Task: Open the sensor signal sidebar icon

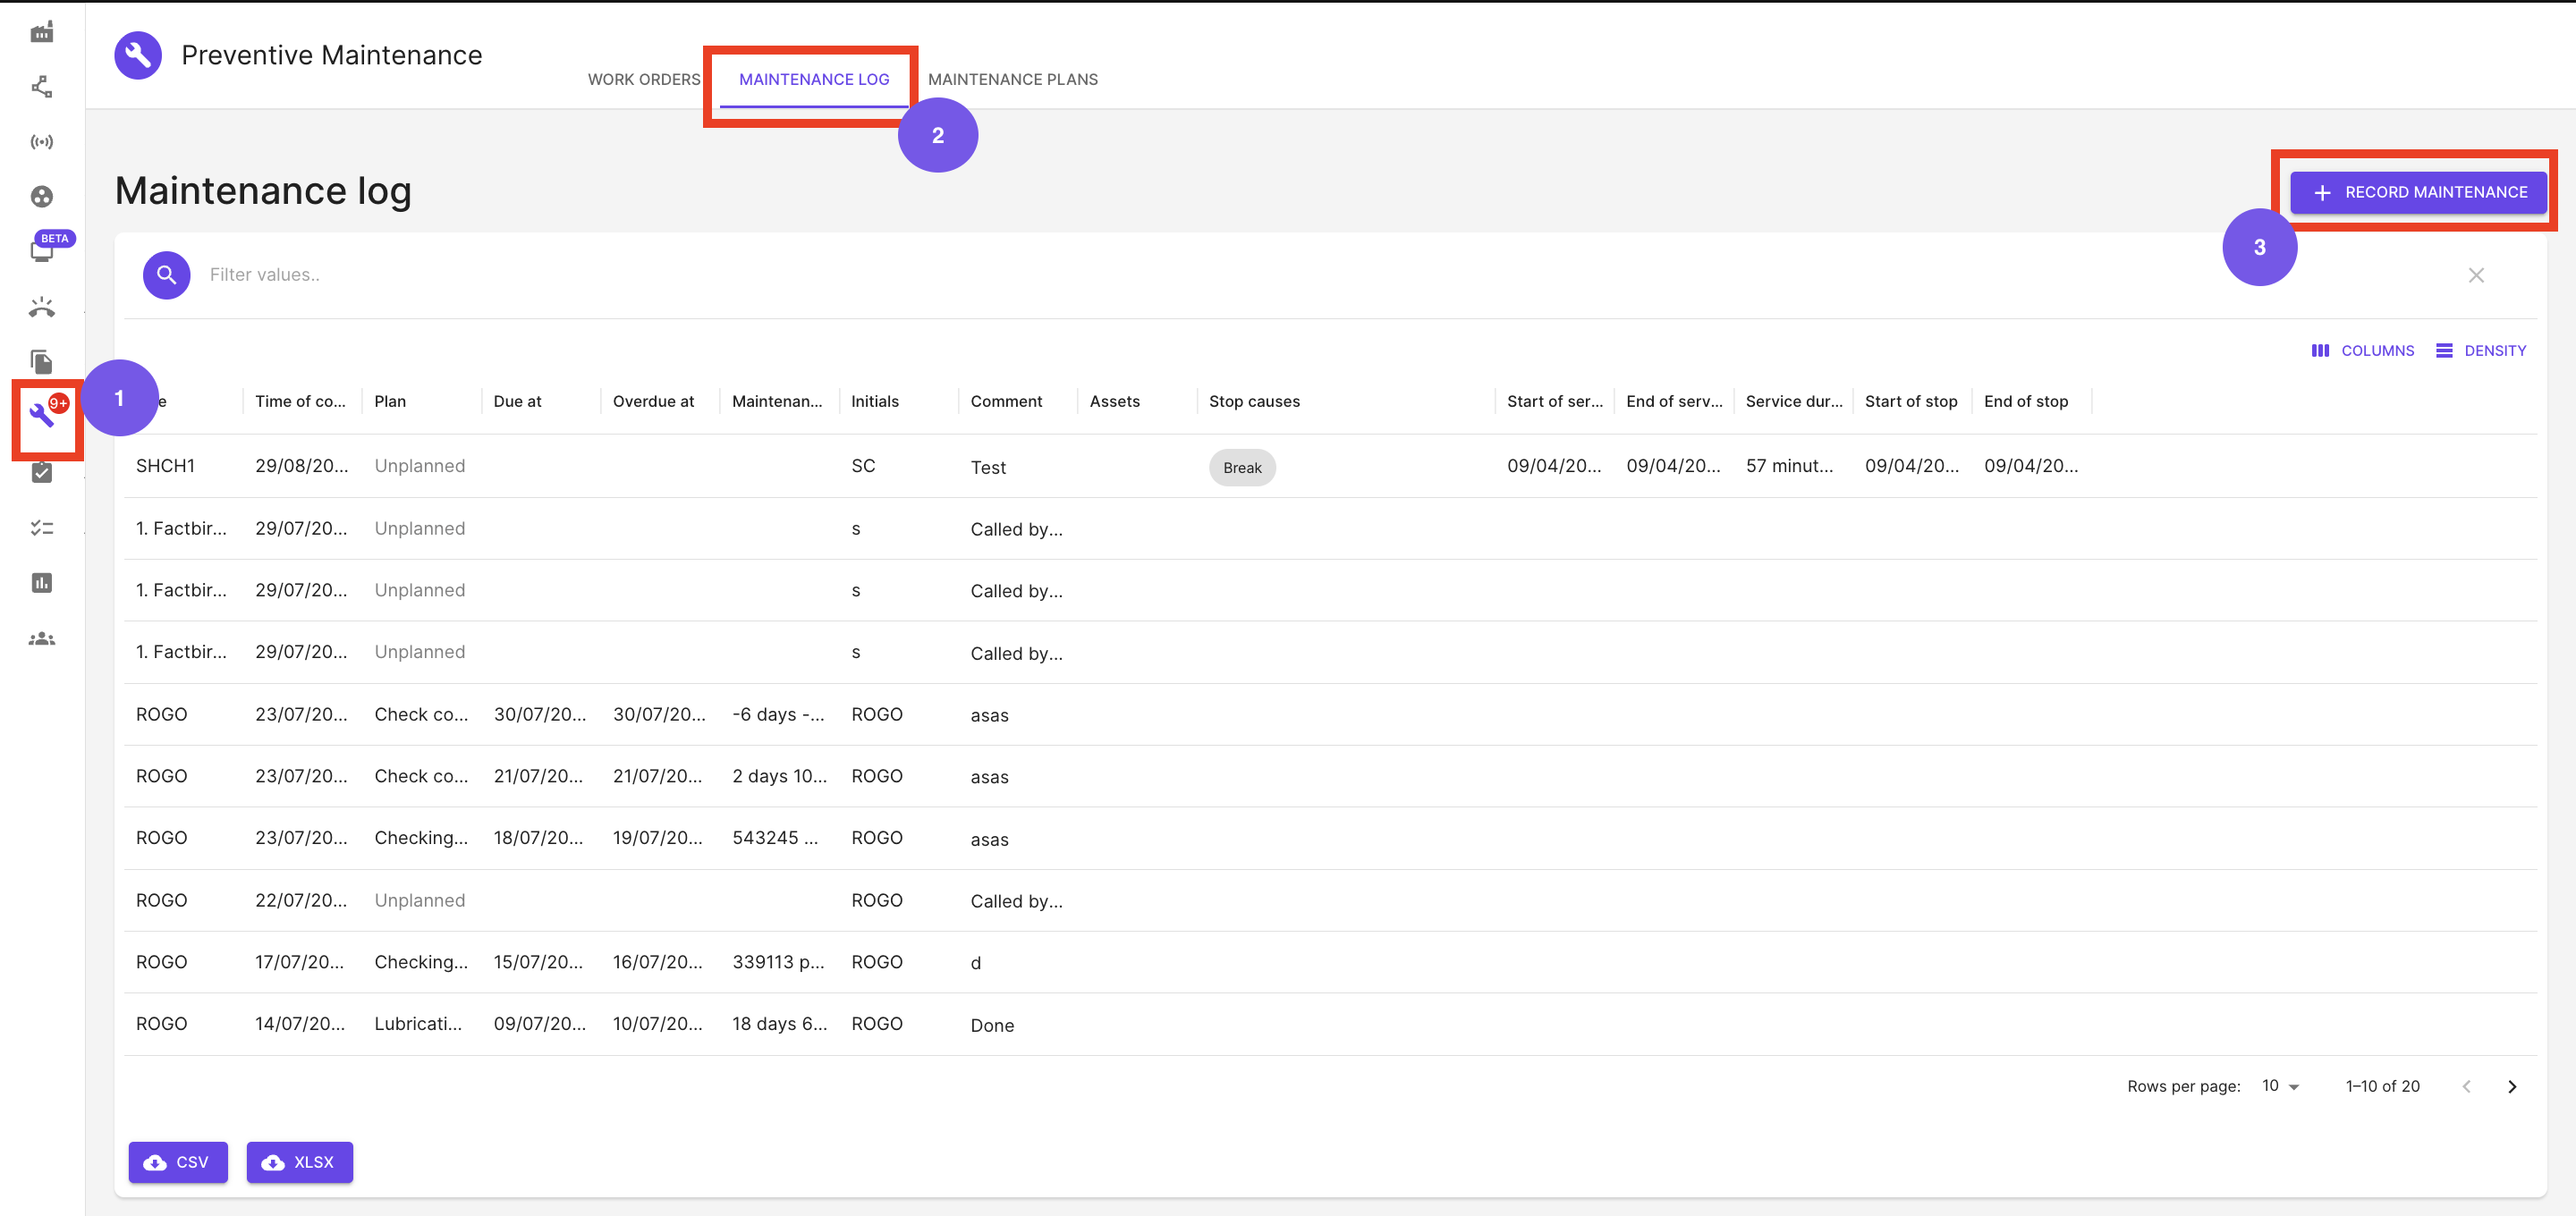Action: pyautogui.click(x=42, y=142)
